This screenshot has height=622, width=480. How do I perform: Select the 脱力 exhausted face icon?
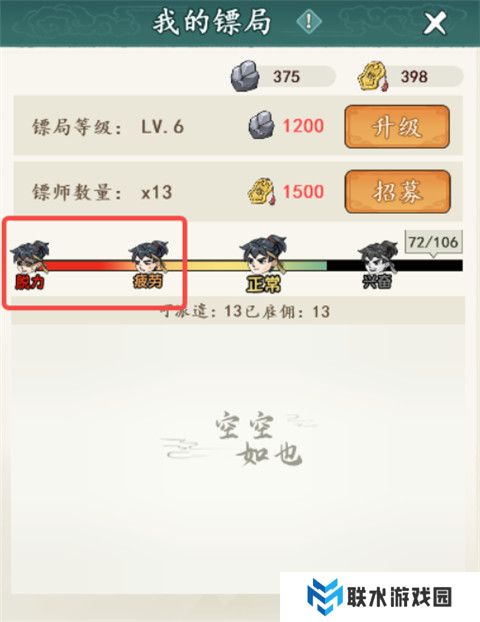pyautogui.click(x=30, y=257)
